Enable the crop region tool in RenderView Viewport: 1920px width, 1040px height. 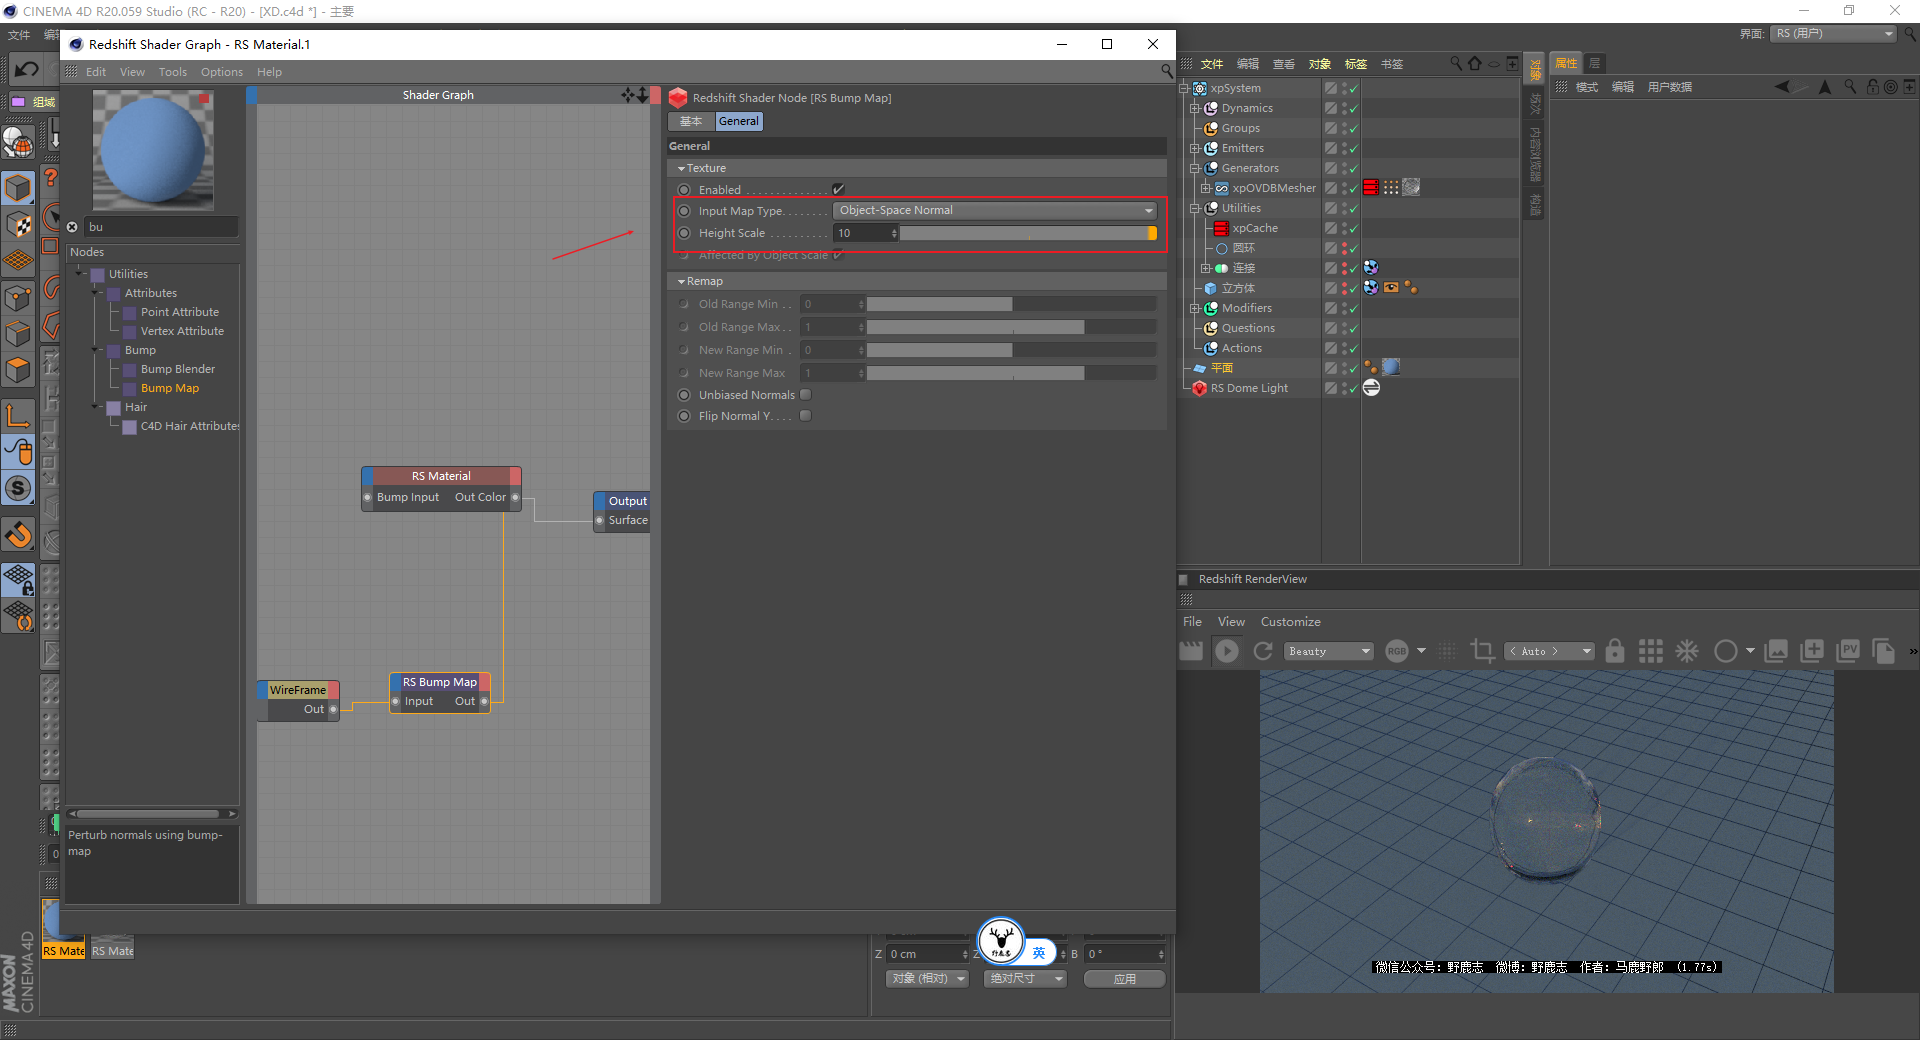tap(1482, 651)
